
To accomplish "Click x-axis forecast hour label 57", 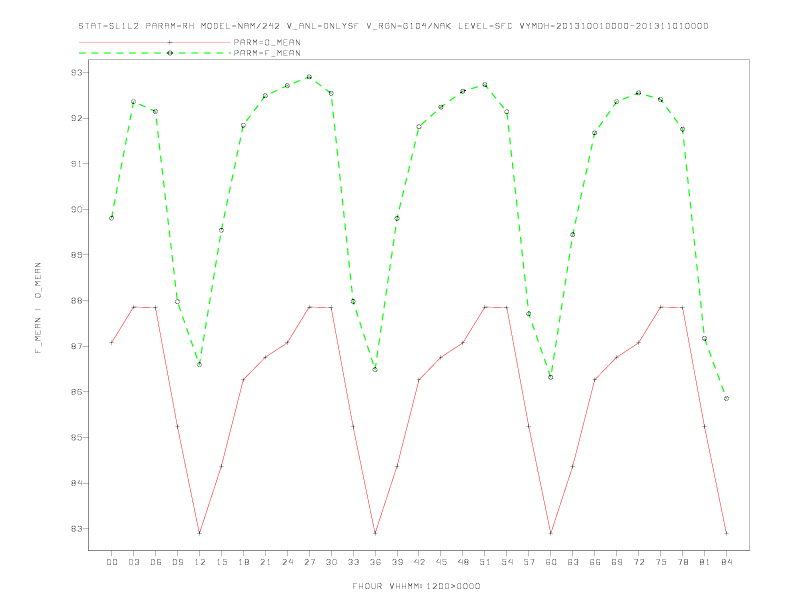I will [529, 562].
